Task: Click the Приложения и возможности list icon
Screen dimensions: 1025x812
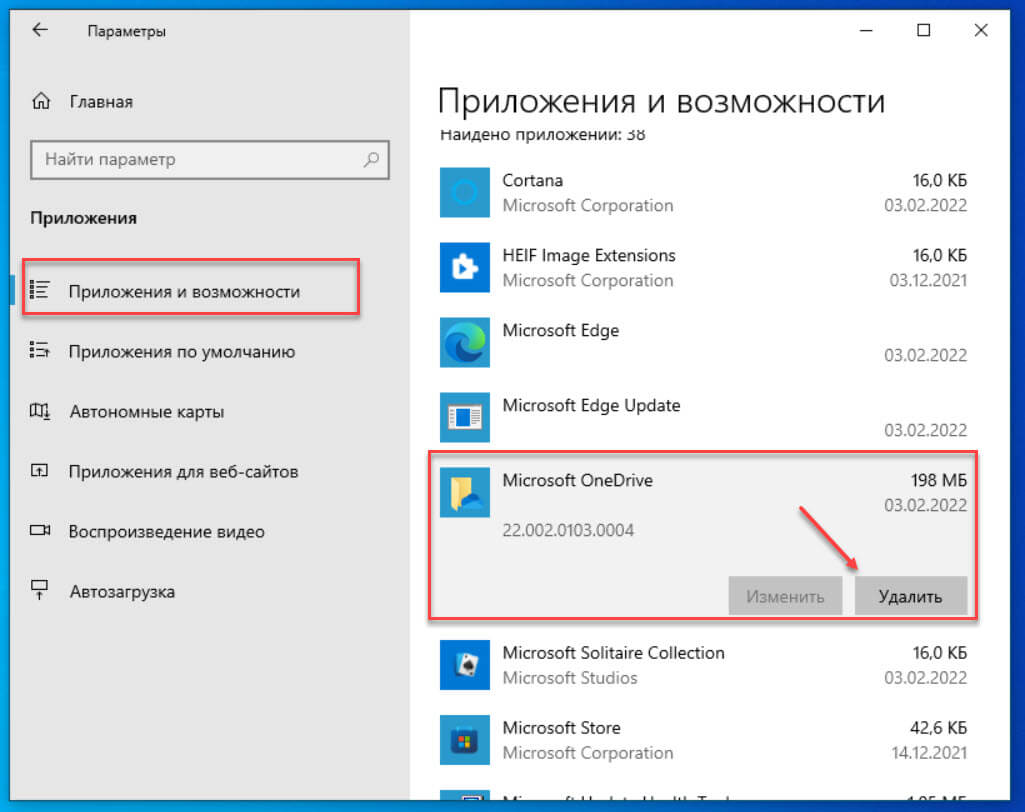Action: click(40, 290)
